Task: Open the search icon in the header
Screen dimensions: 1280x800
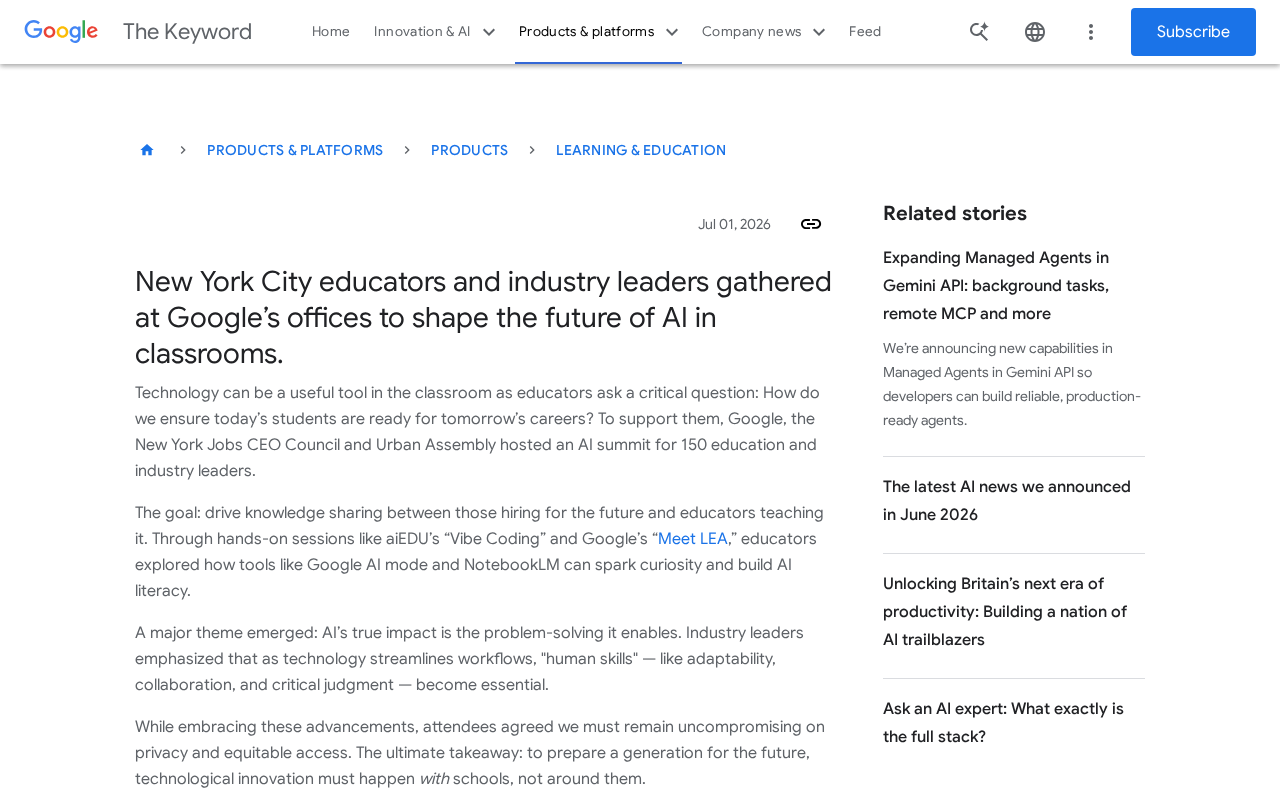Action: coord(979,32)
